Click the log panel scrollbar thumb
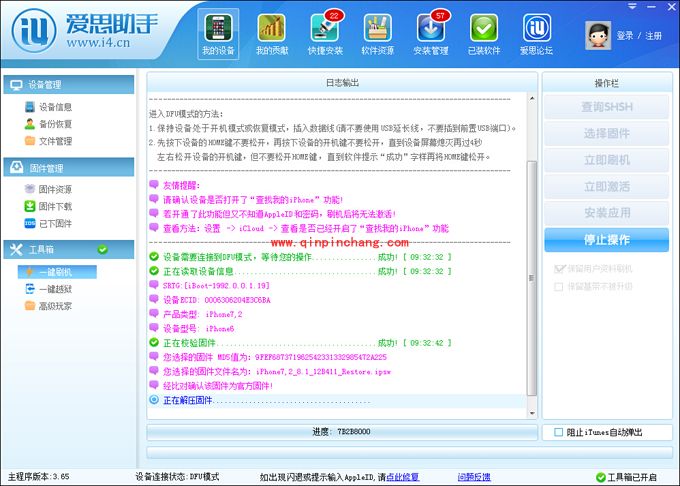The image size is (680, 486). (x=532, y=278)
